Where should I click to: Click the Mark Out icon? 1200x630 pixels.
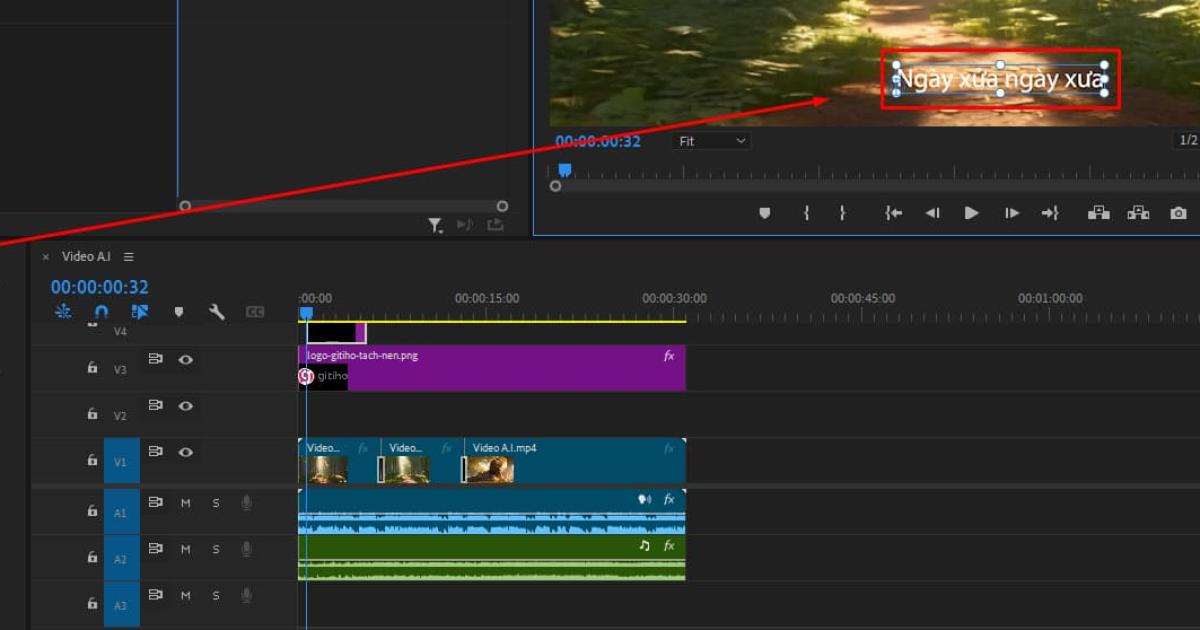(x=842, y=212)
